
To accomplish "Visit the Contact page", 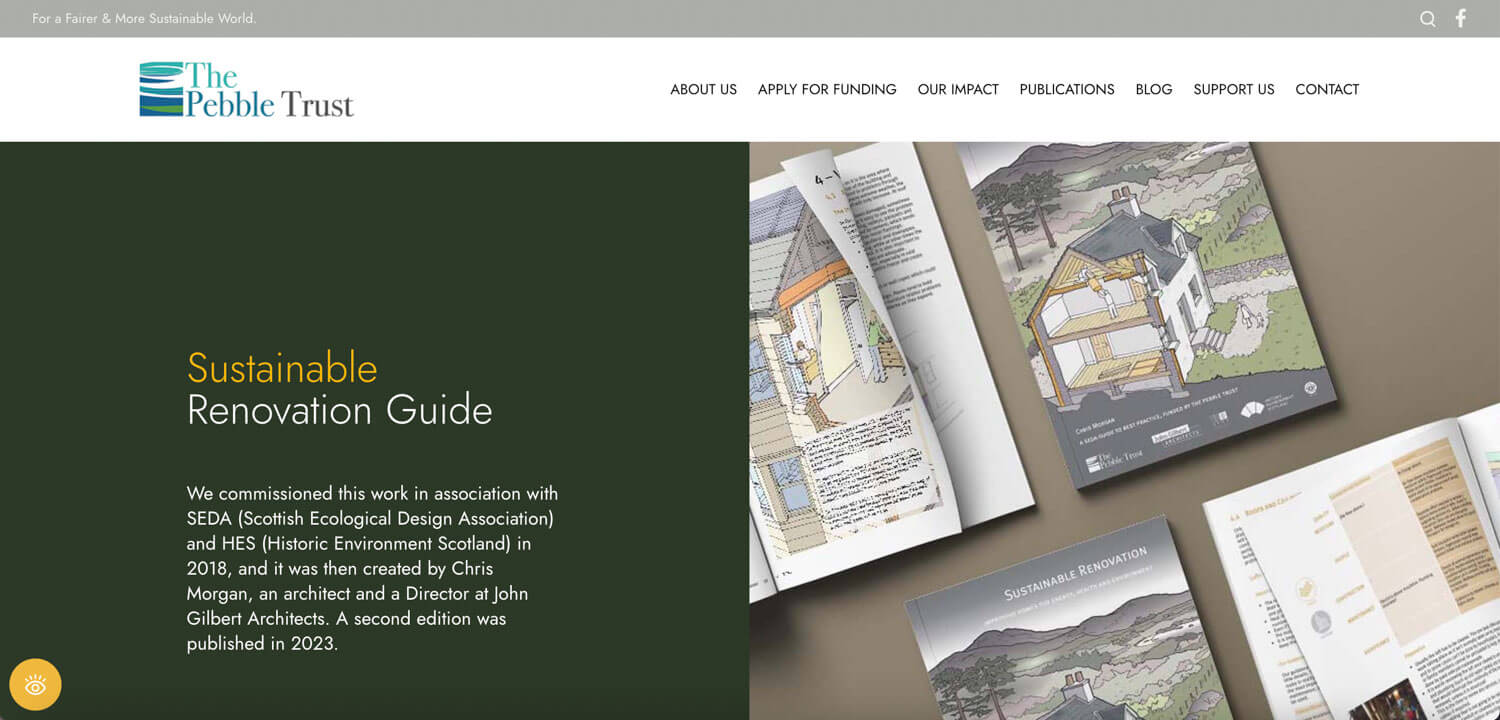I will point(1327,90).
